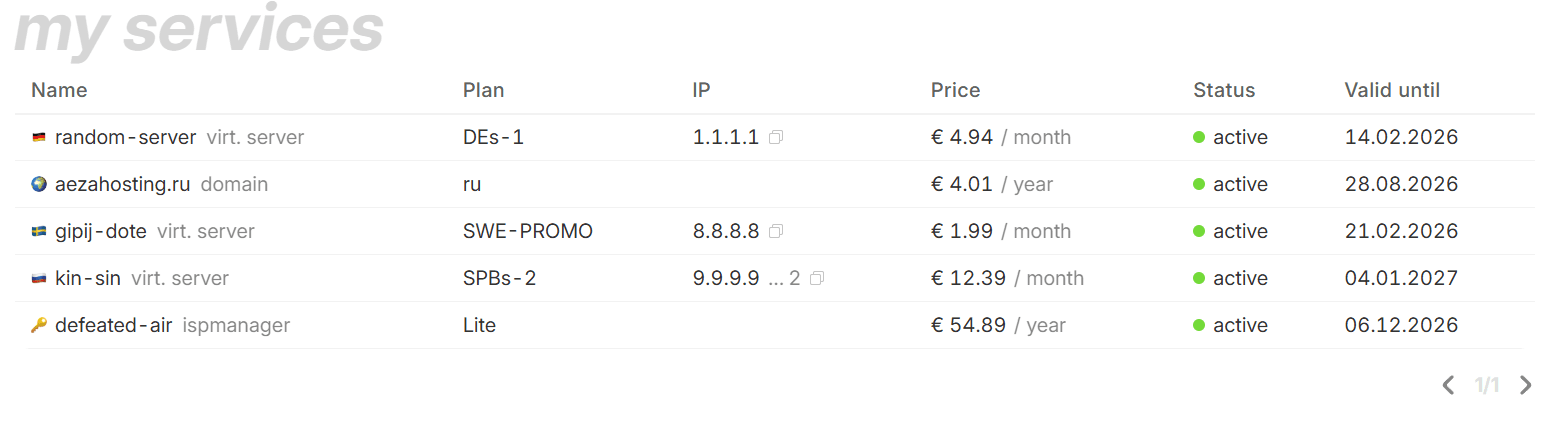Screen dimensions: 1561x425
Task: Go to the next services page
Action: click(1525, 385)
